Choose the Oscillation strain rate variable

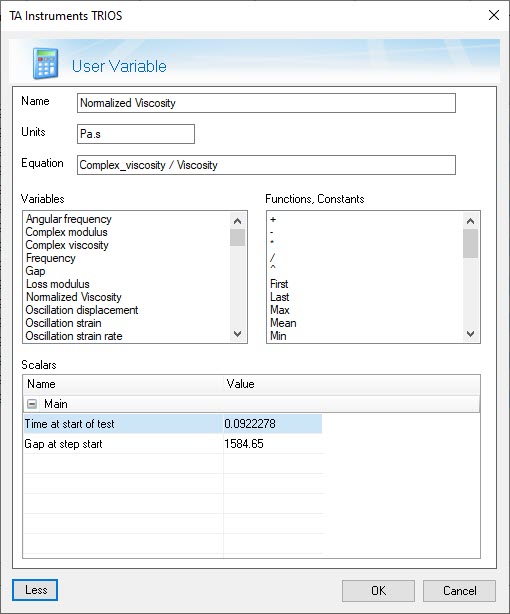pos(74,336)
